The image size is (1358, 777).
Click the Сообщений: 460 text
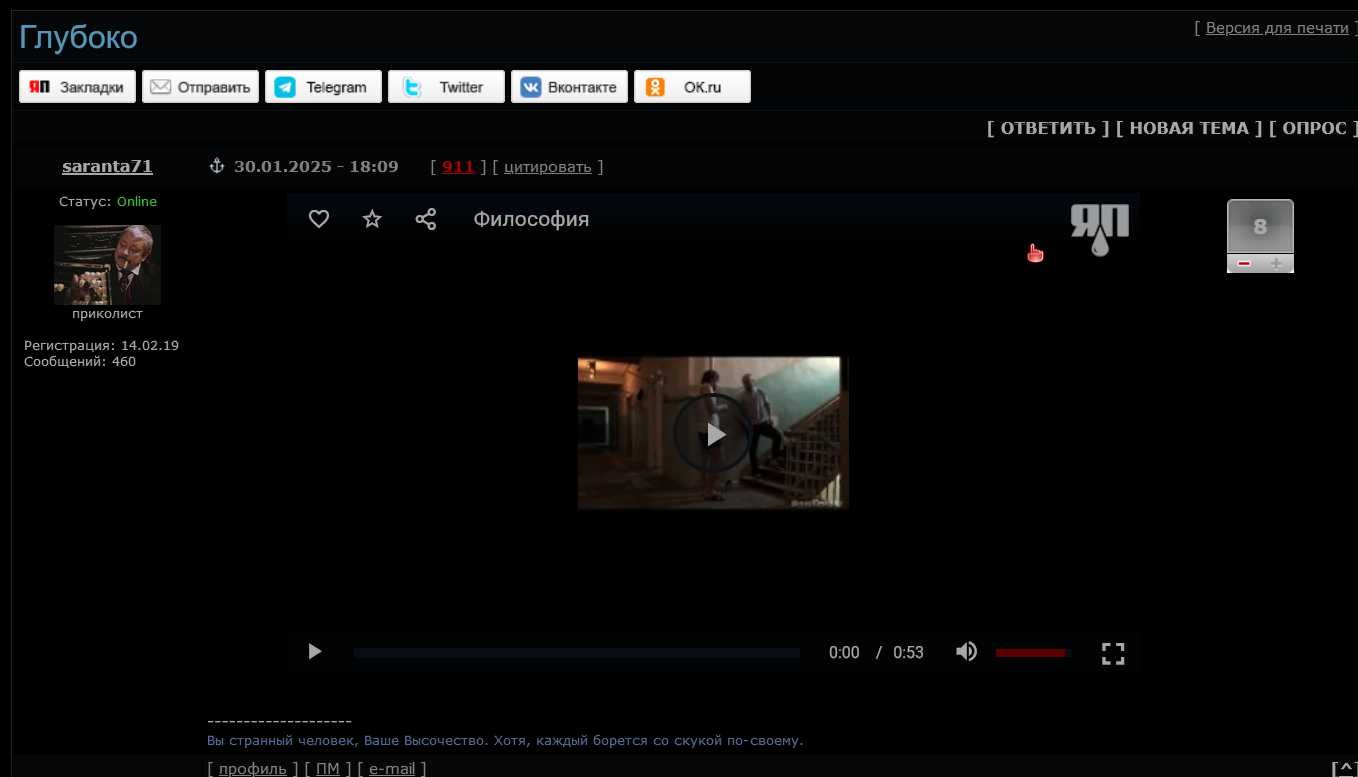click(80, 361)
